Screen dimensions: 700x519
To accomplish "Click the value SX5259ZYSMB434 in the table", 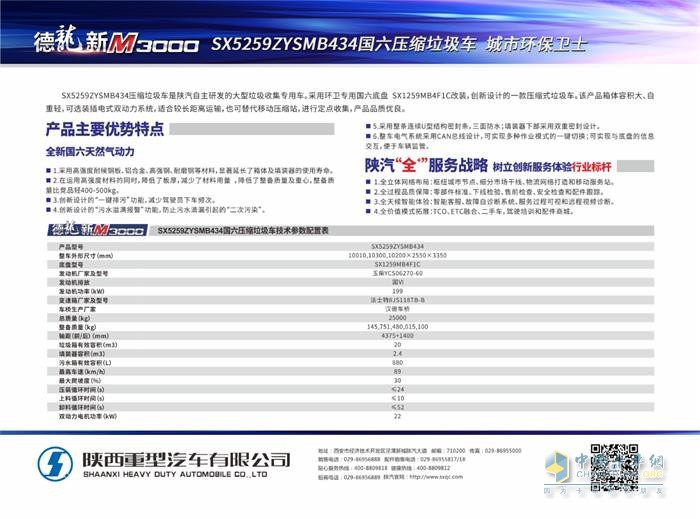I will pos(397,246).
